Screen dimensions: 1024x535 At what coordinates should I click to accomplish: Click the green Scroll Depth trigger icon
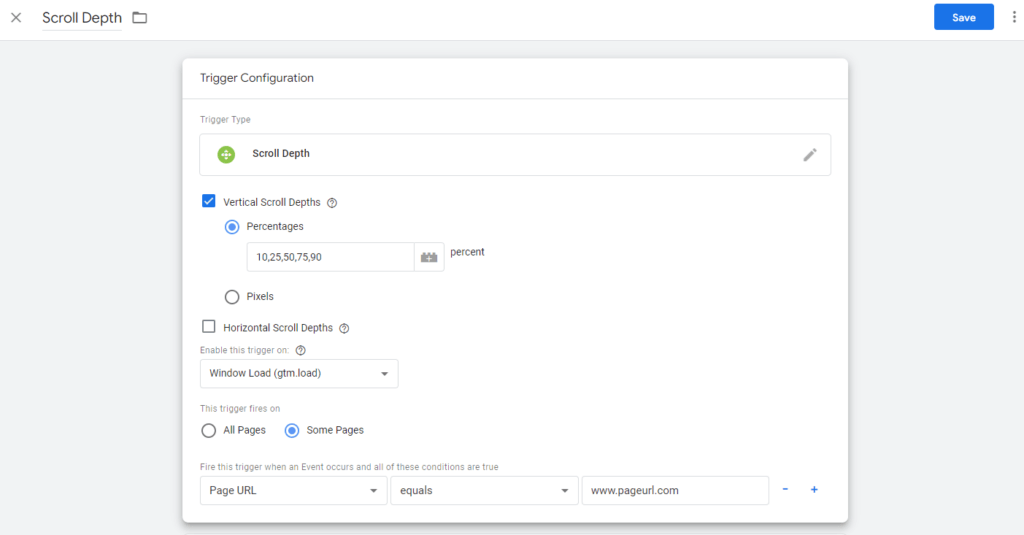(226, 155)
